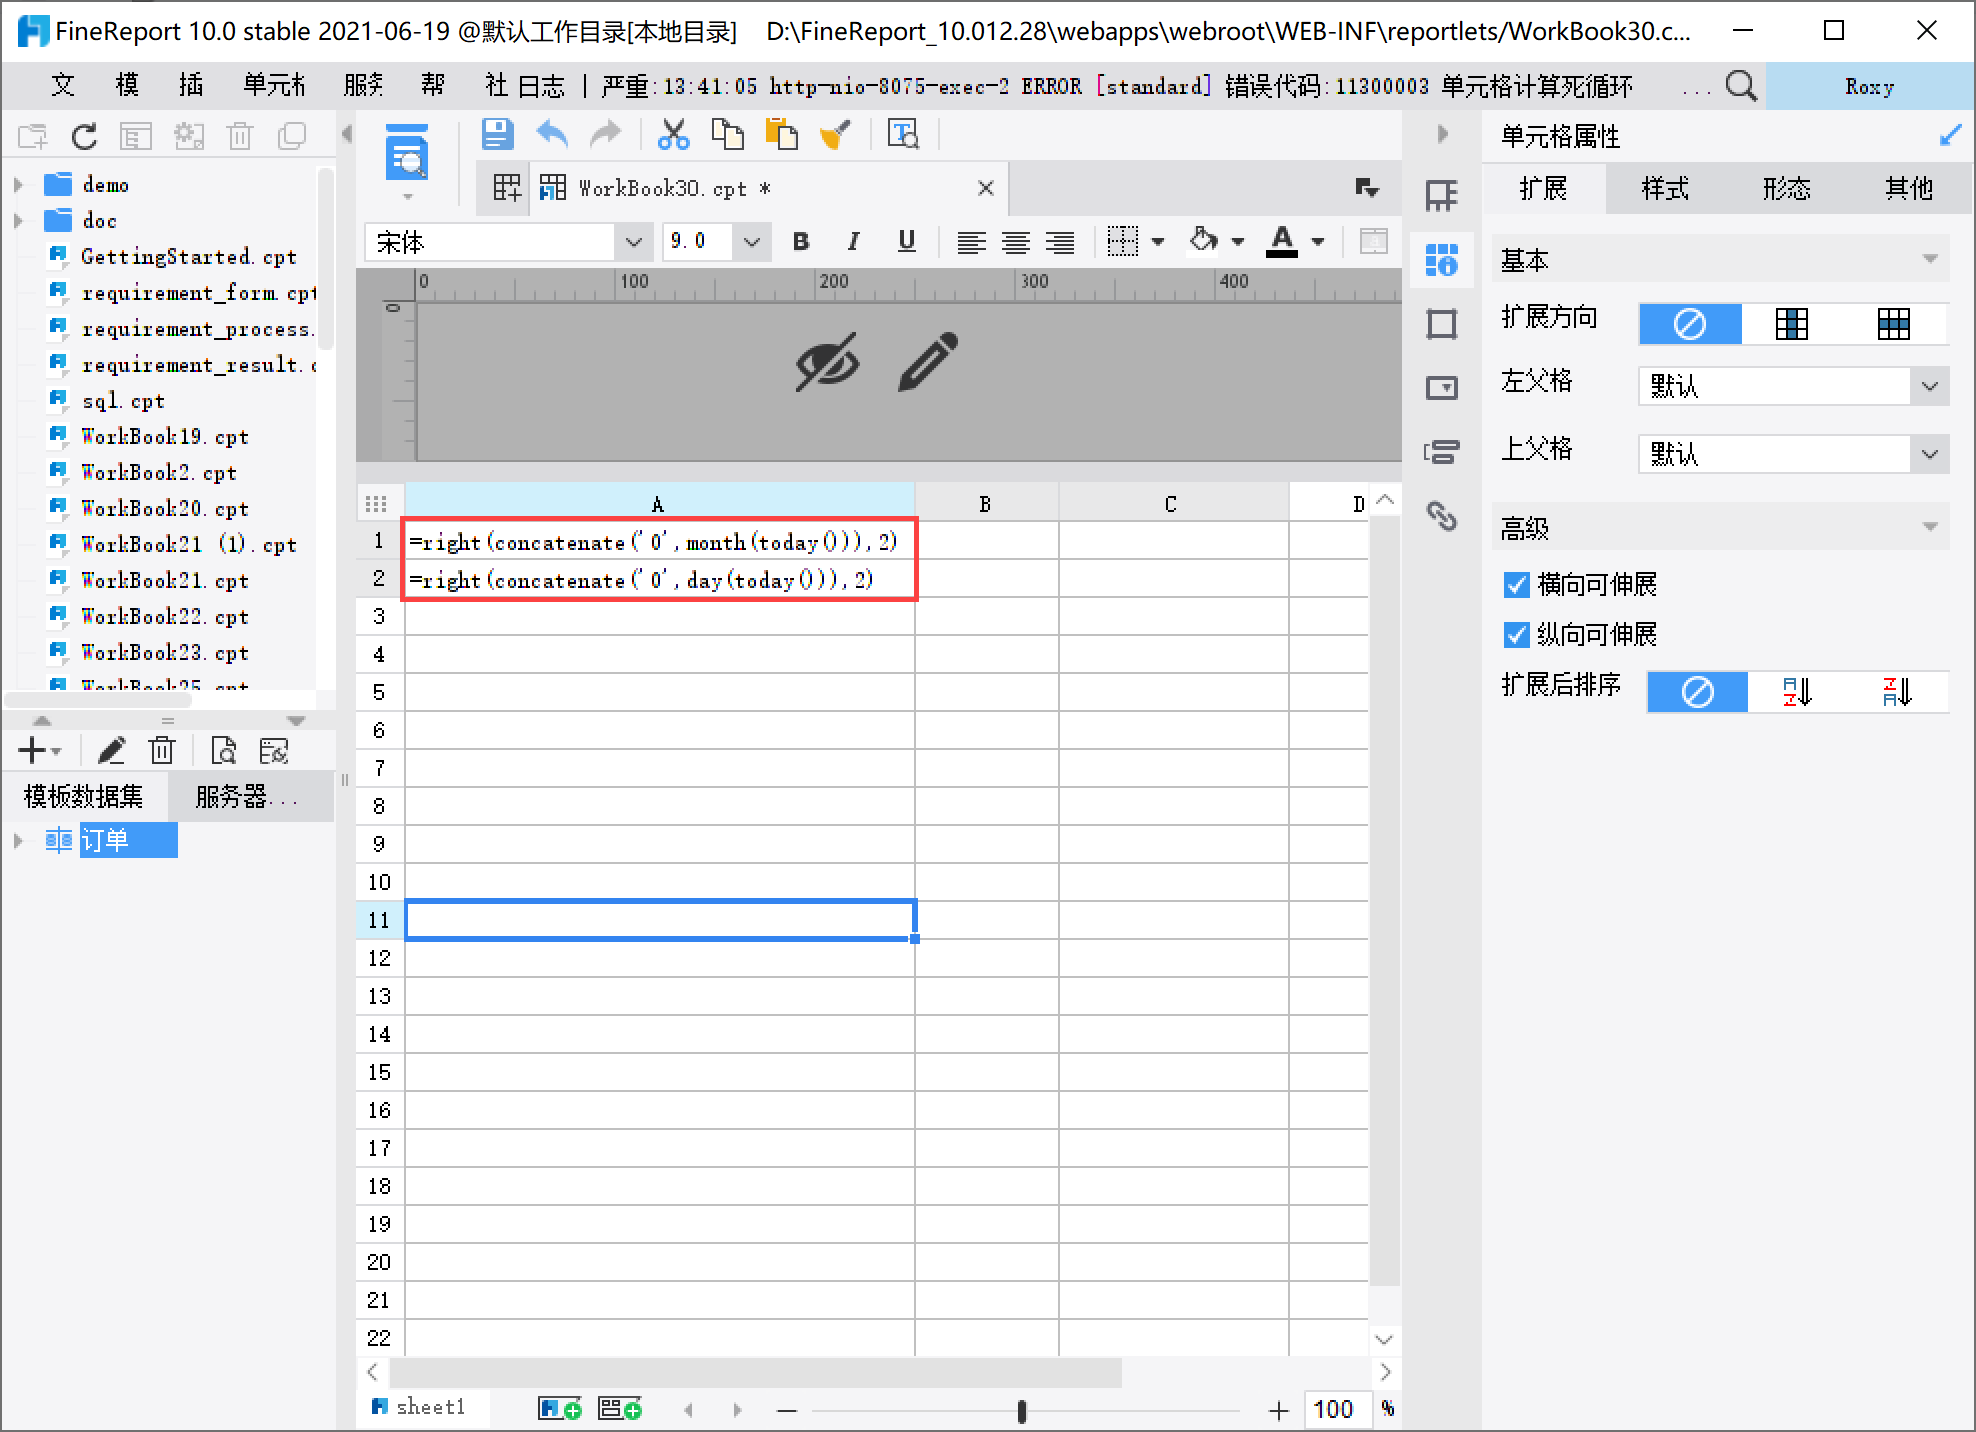Click the Save template icon
1976x1432 pixels.
pyautogui.click(x=497, y=134)
